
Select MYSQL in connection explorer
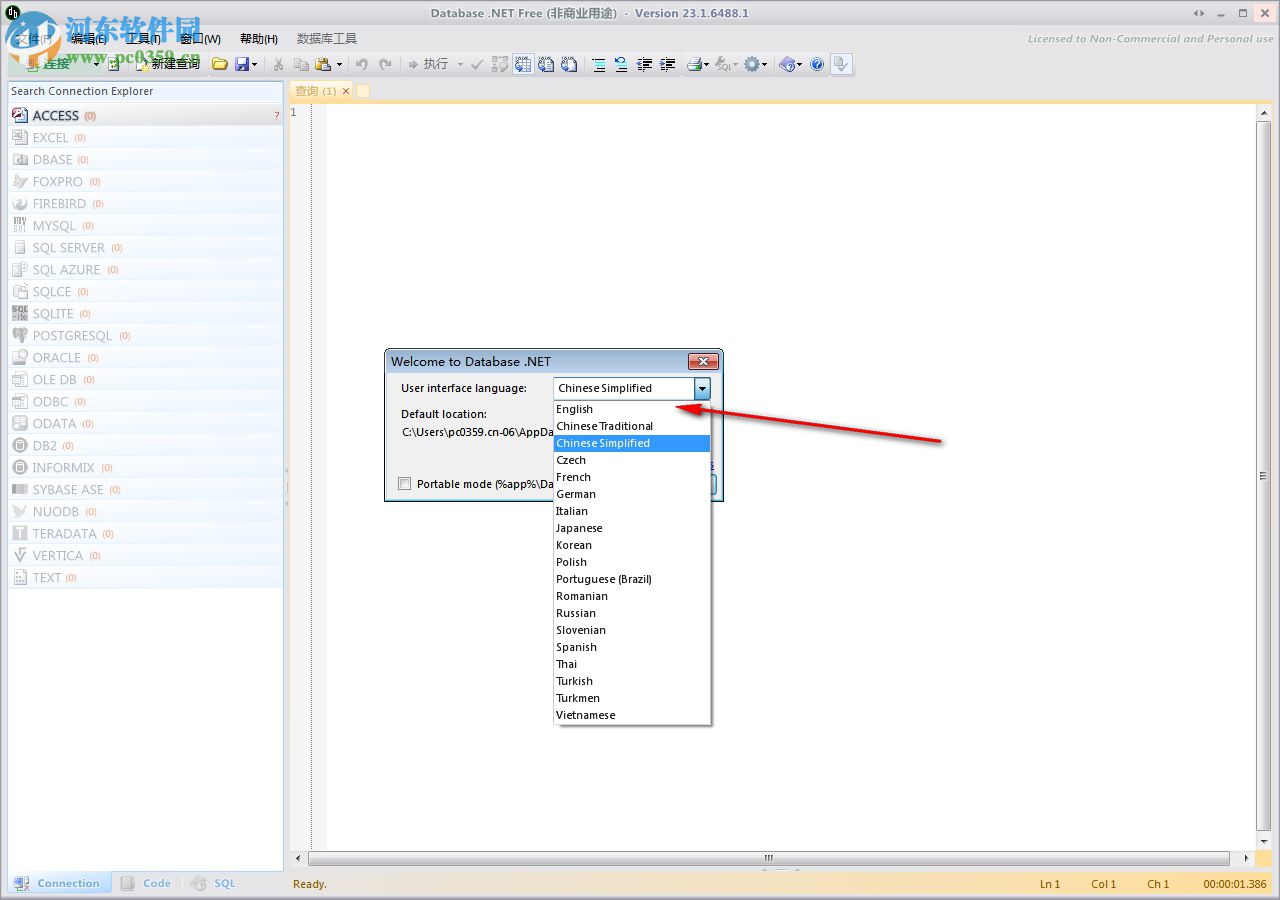click(146, 226)
